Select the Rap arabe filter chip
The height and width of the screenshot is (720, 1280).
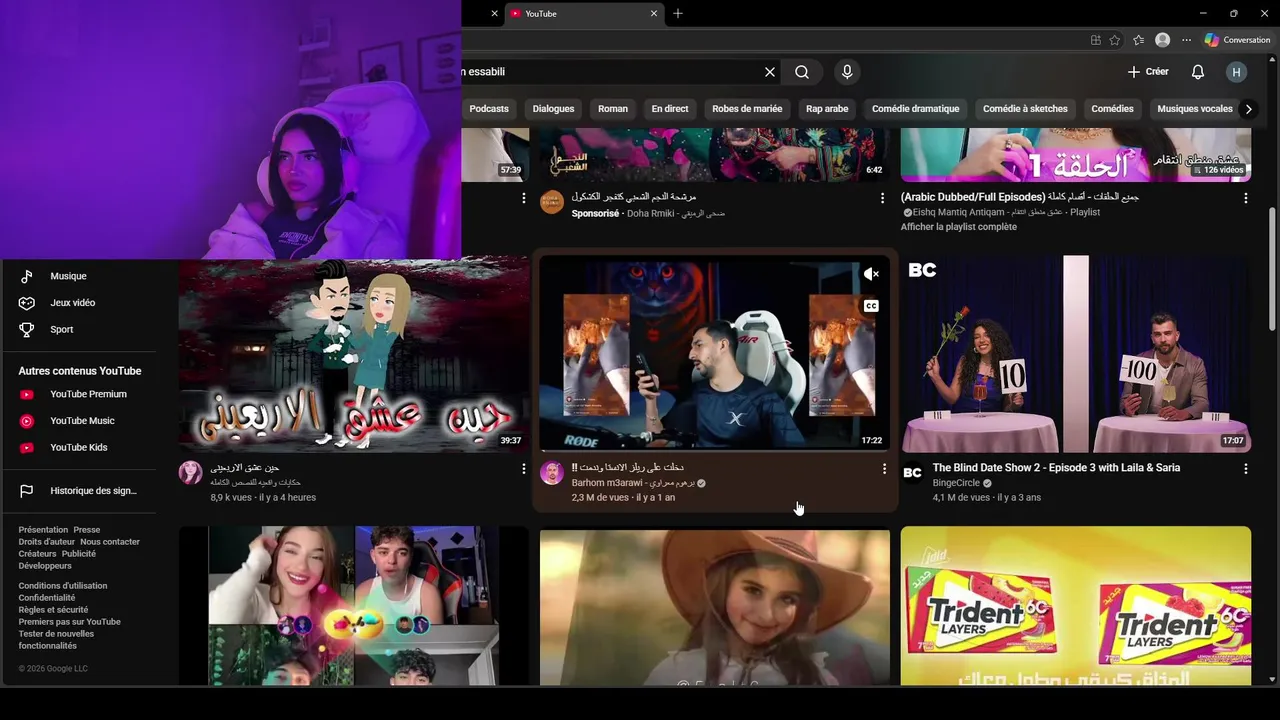[x=827, y=109]
